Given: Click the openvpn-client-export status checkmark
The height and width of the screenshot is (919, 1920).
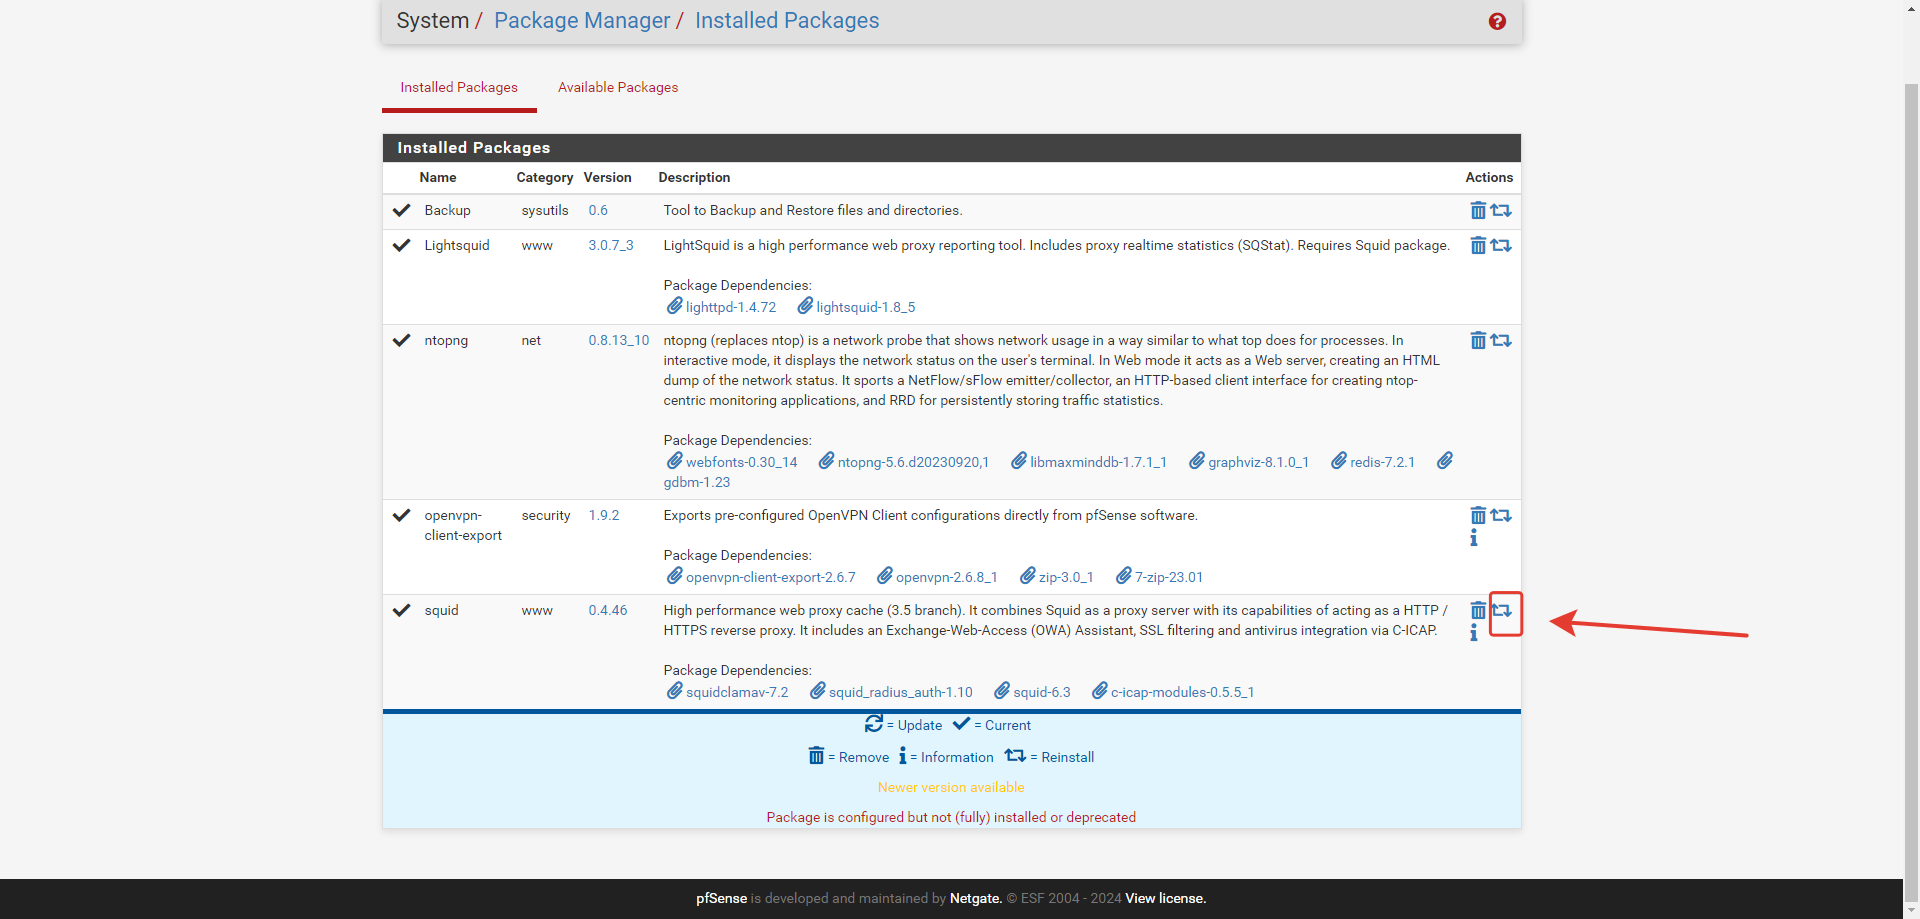Looking at the screenshot, I should [x=402, y=515].
